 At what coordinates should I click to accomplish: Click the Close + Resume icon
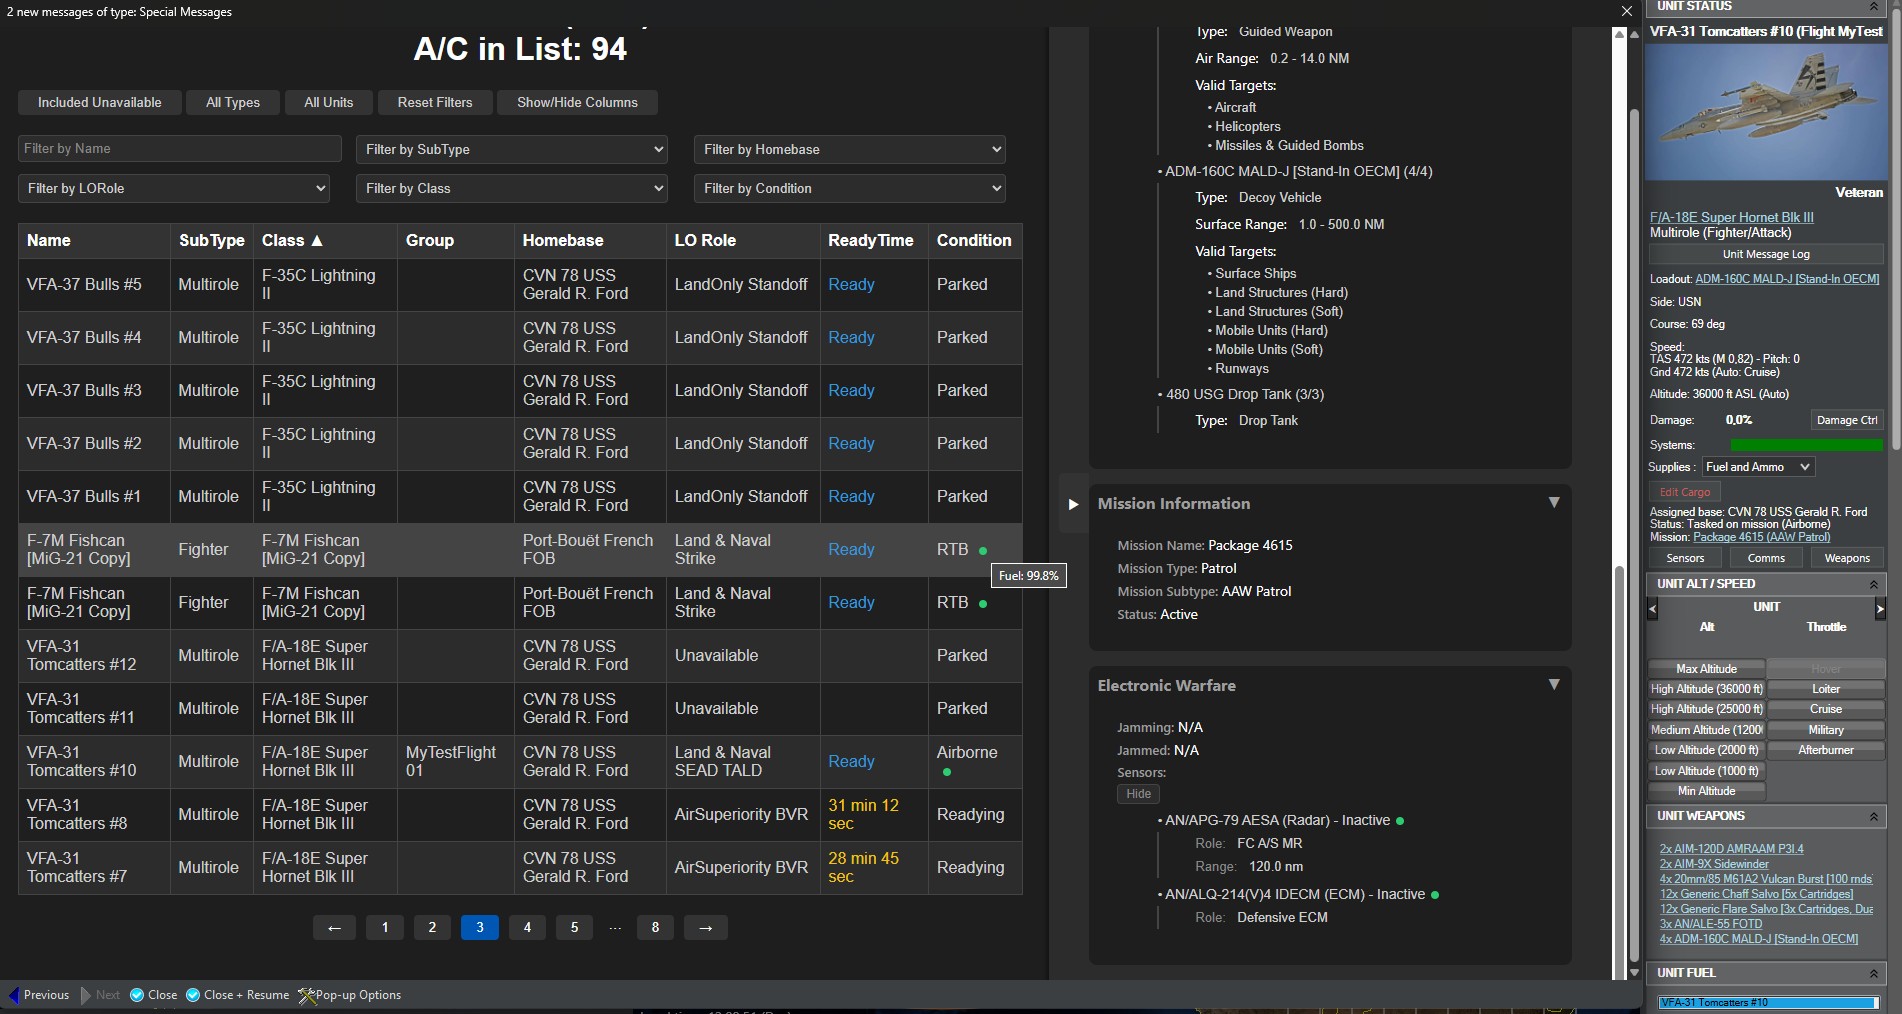point(193,995)
